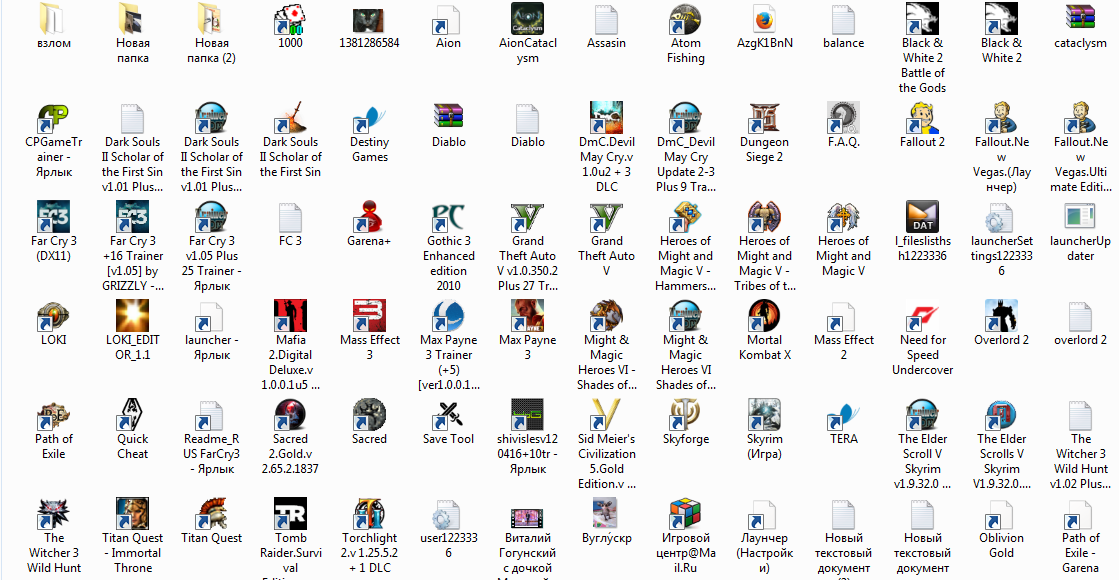This screenshot has width=1119, height=580.
Task: Open the Save Tool shortcut
Action: (449, 415)
